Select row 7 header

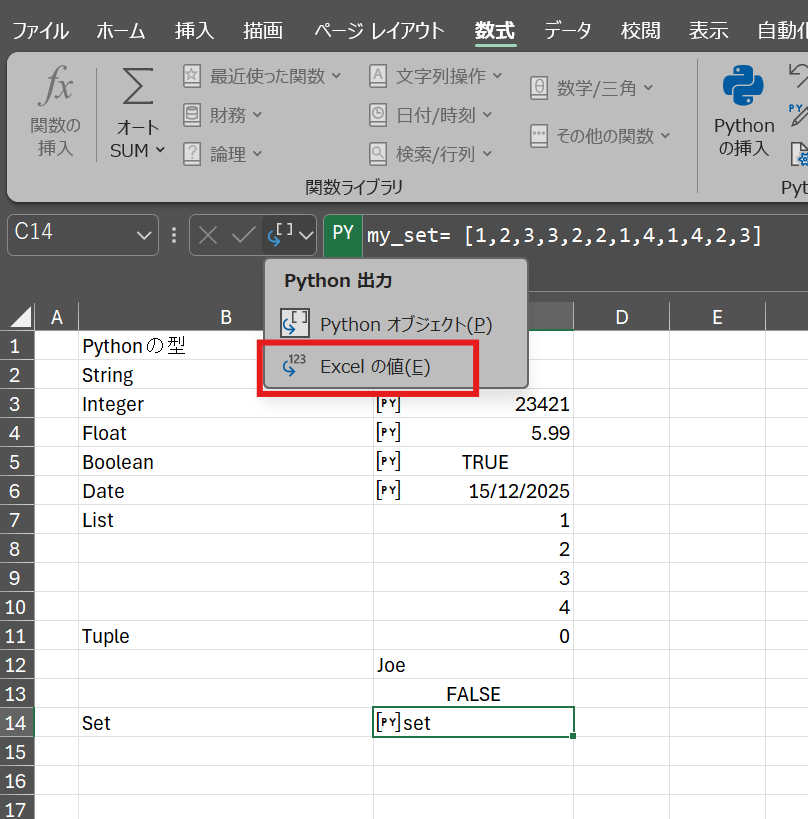[17, 520]
